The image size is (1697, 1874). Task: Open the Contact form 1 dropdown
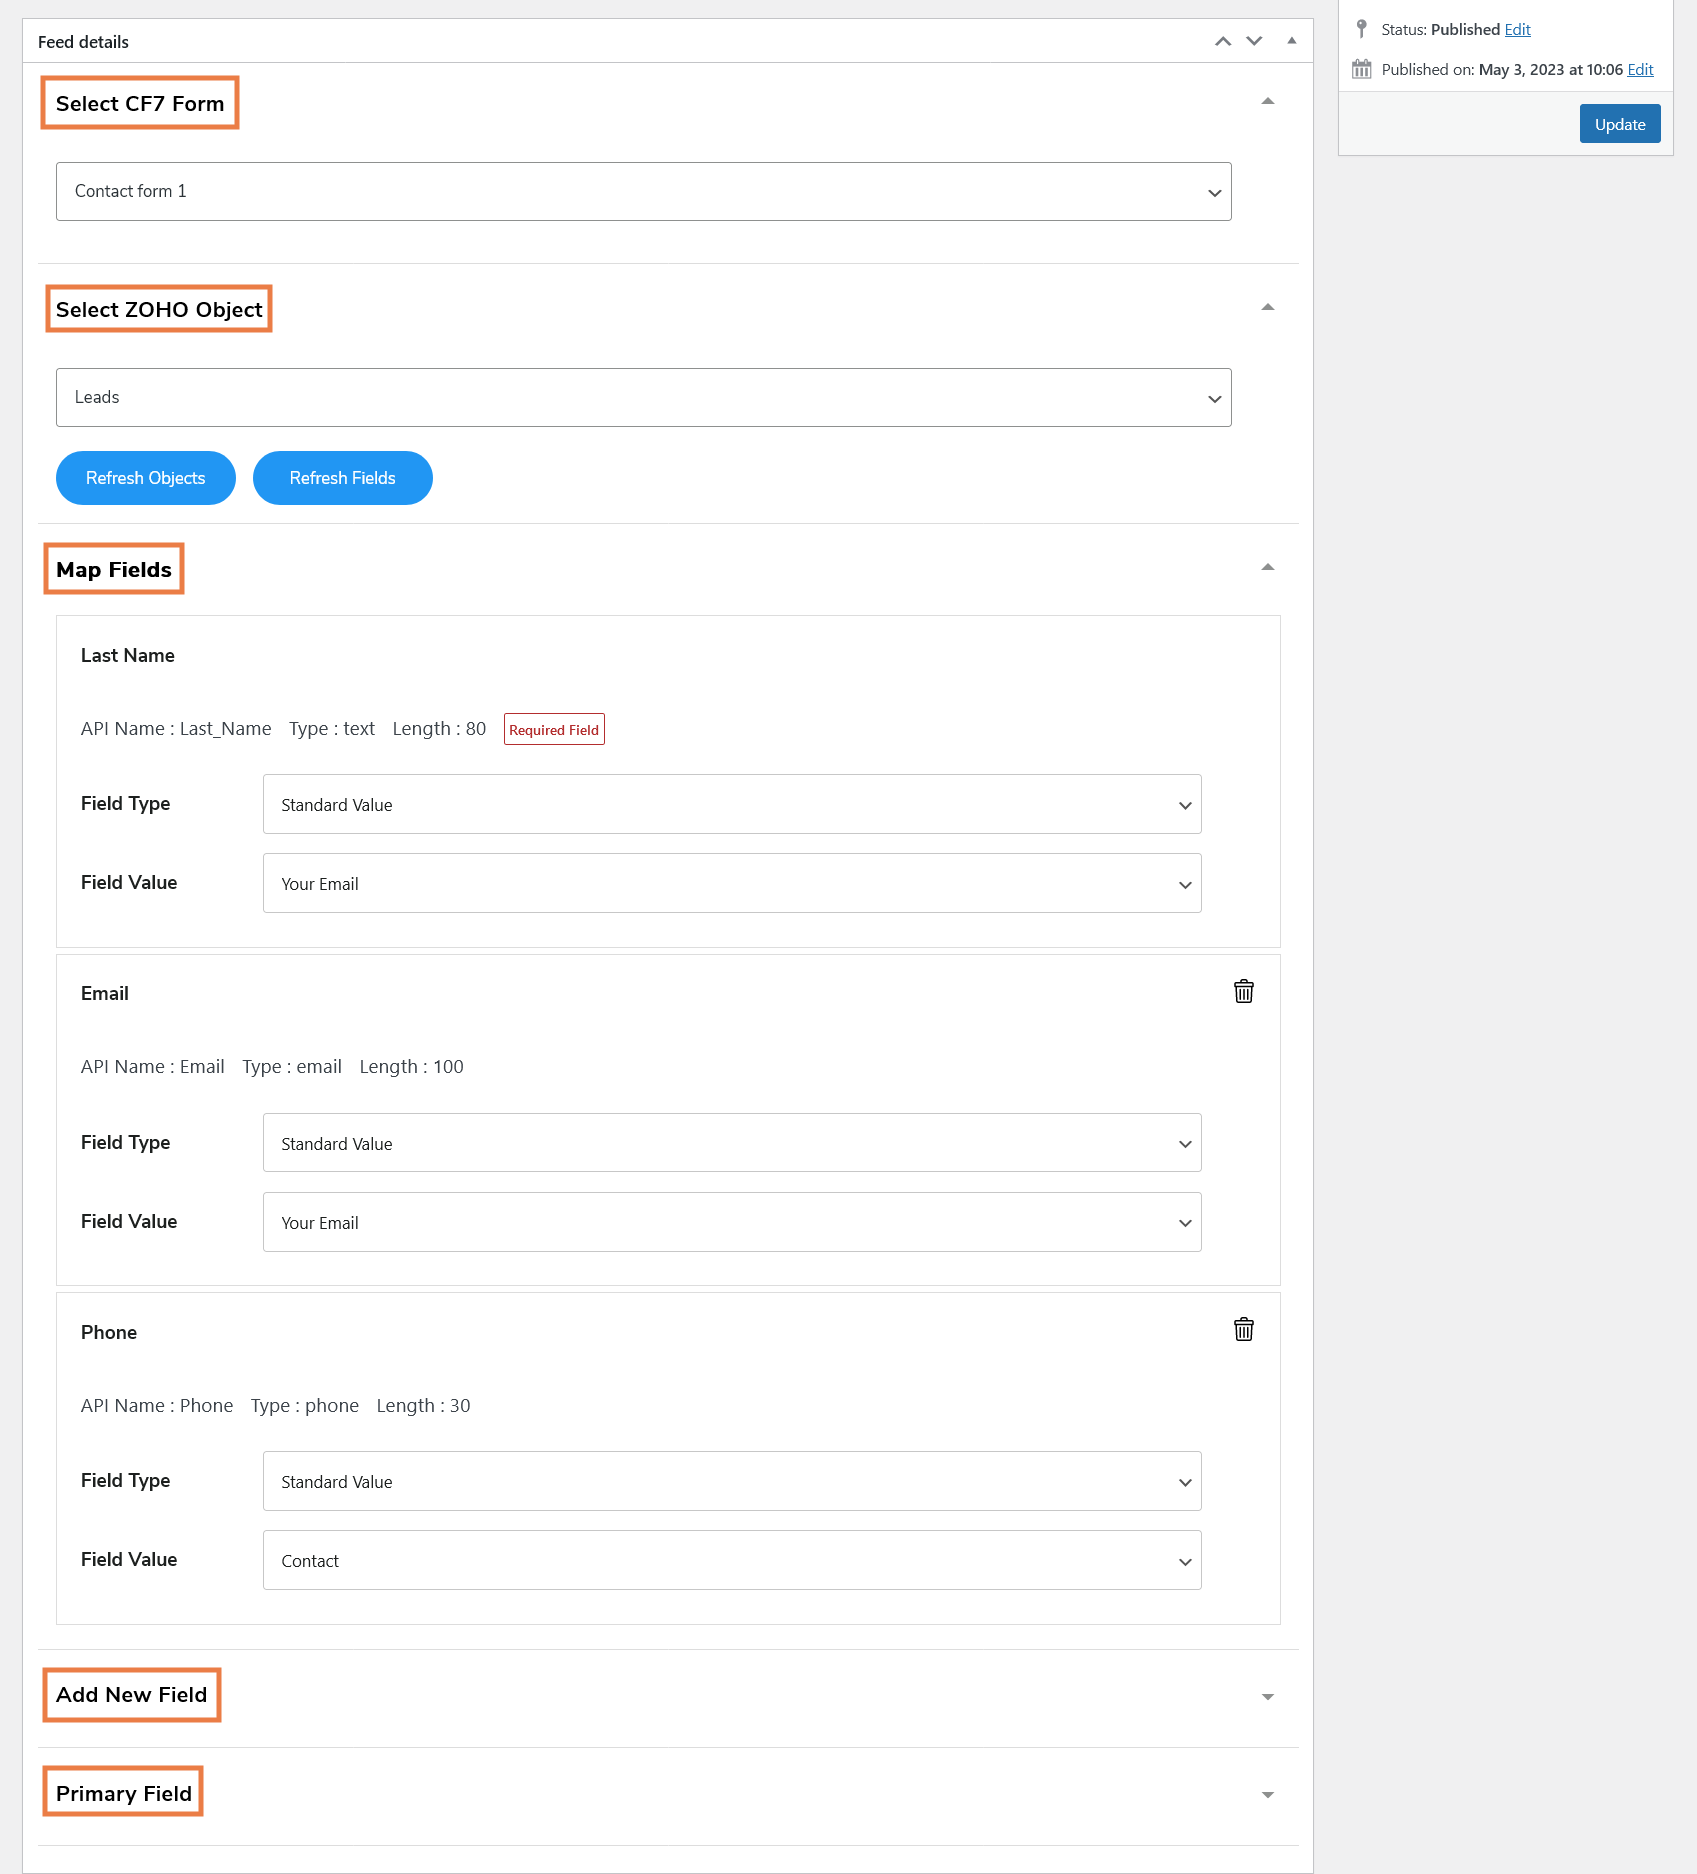tap(643, 191)
